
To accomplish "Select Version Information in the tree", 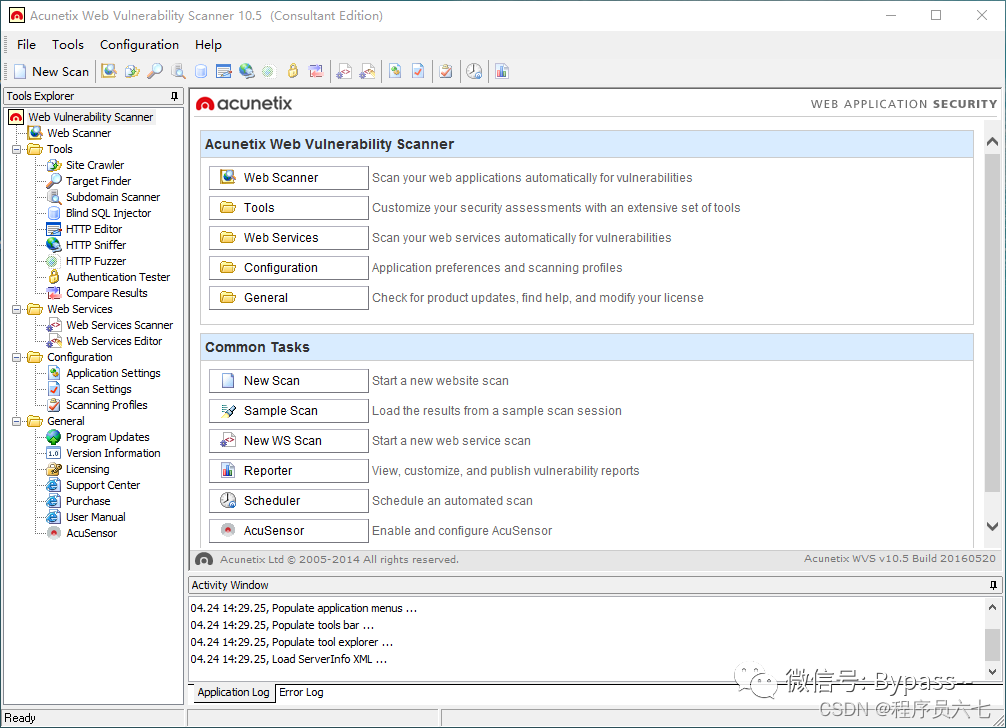I will pos(113,453).
